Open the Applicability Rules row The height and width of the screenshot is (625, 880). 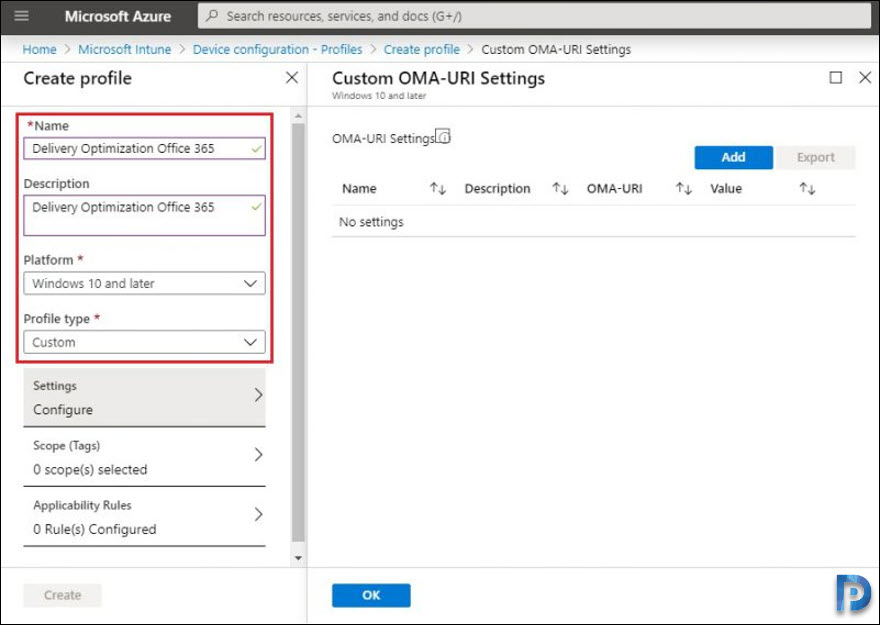144,517
